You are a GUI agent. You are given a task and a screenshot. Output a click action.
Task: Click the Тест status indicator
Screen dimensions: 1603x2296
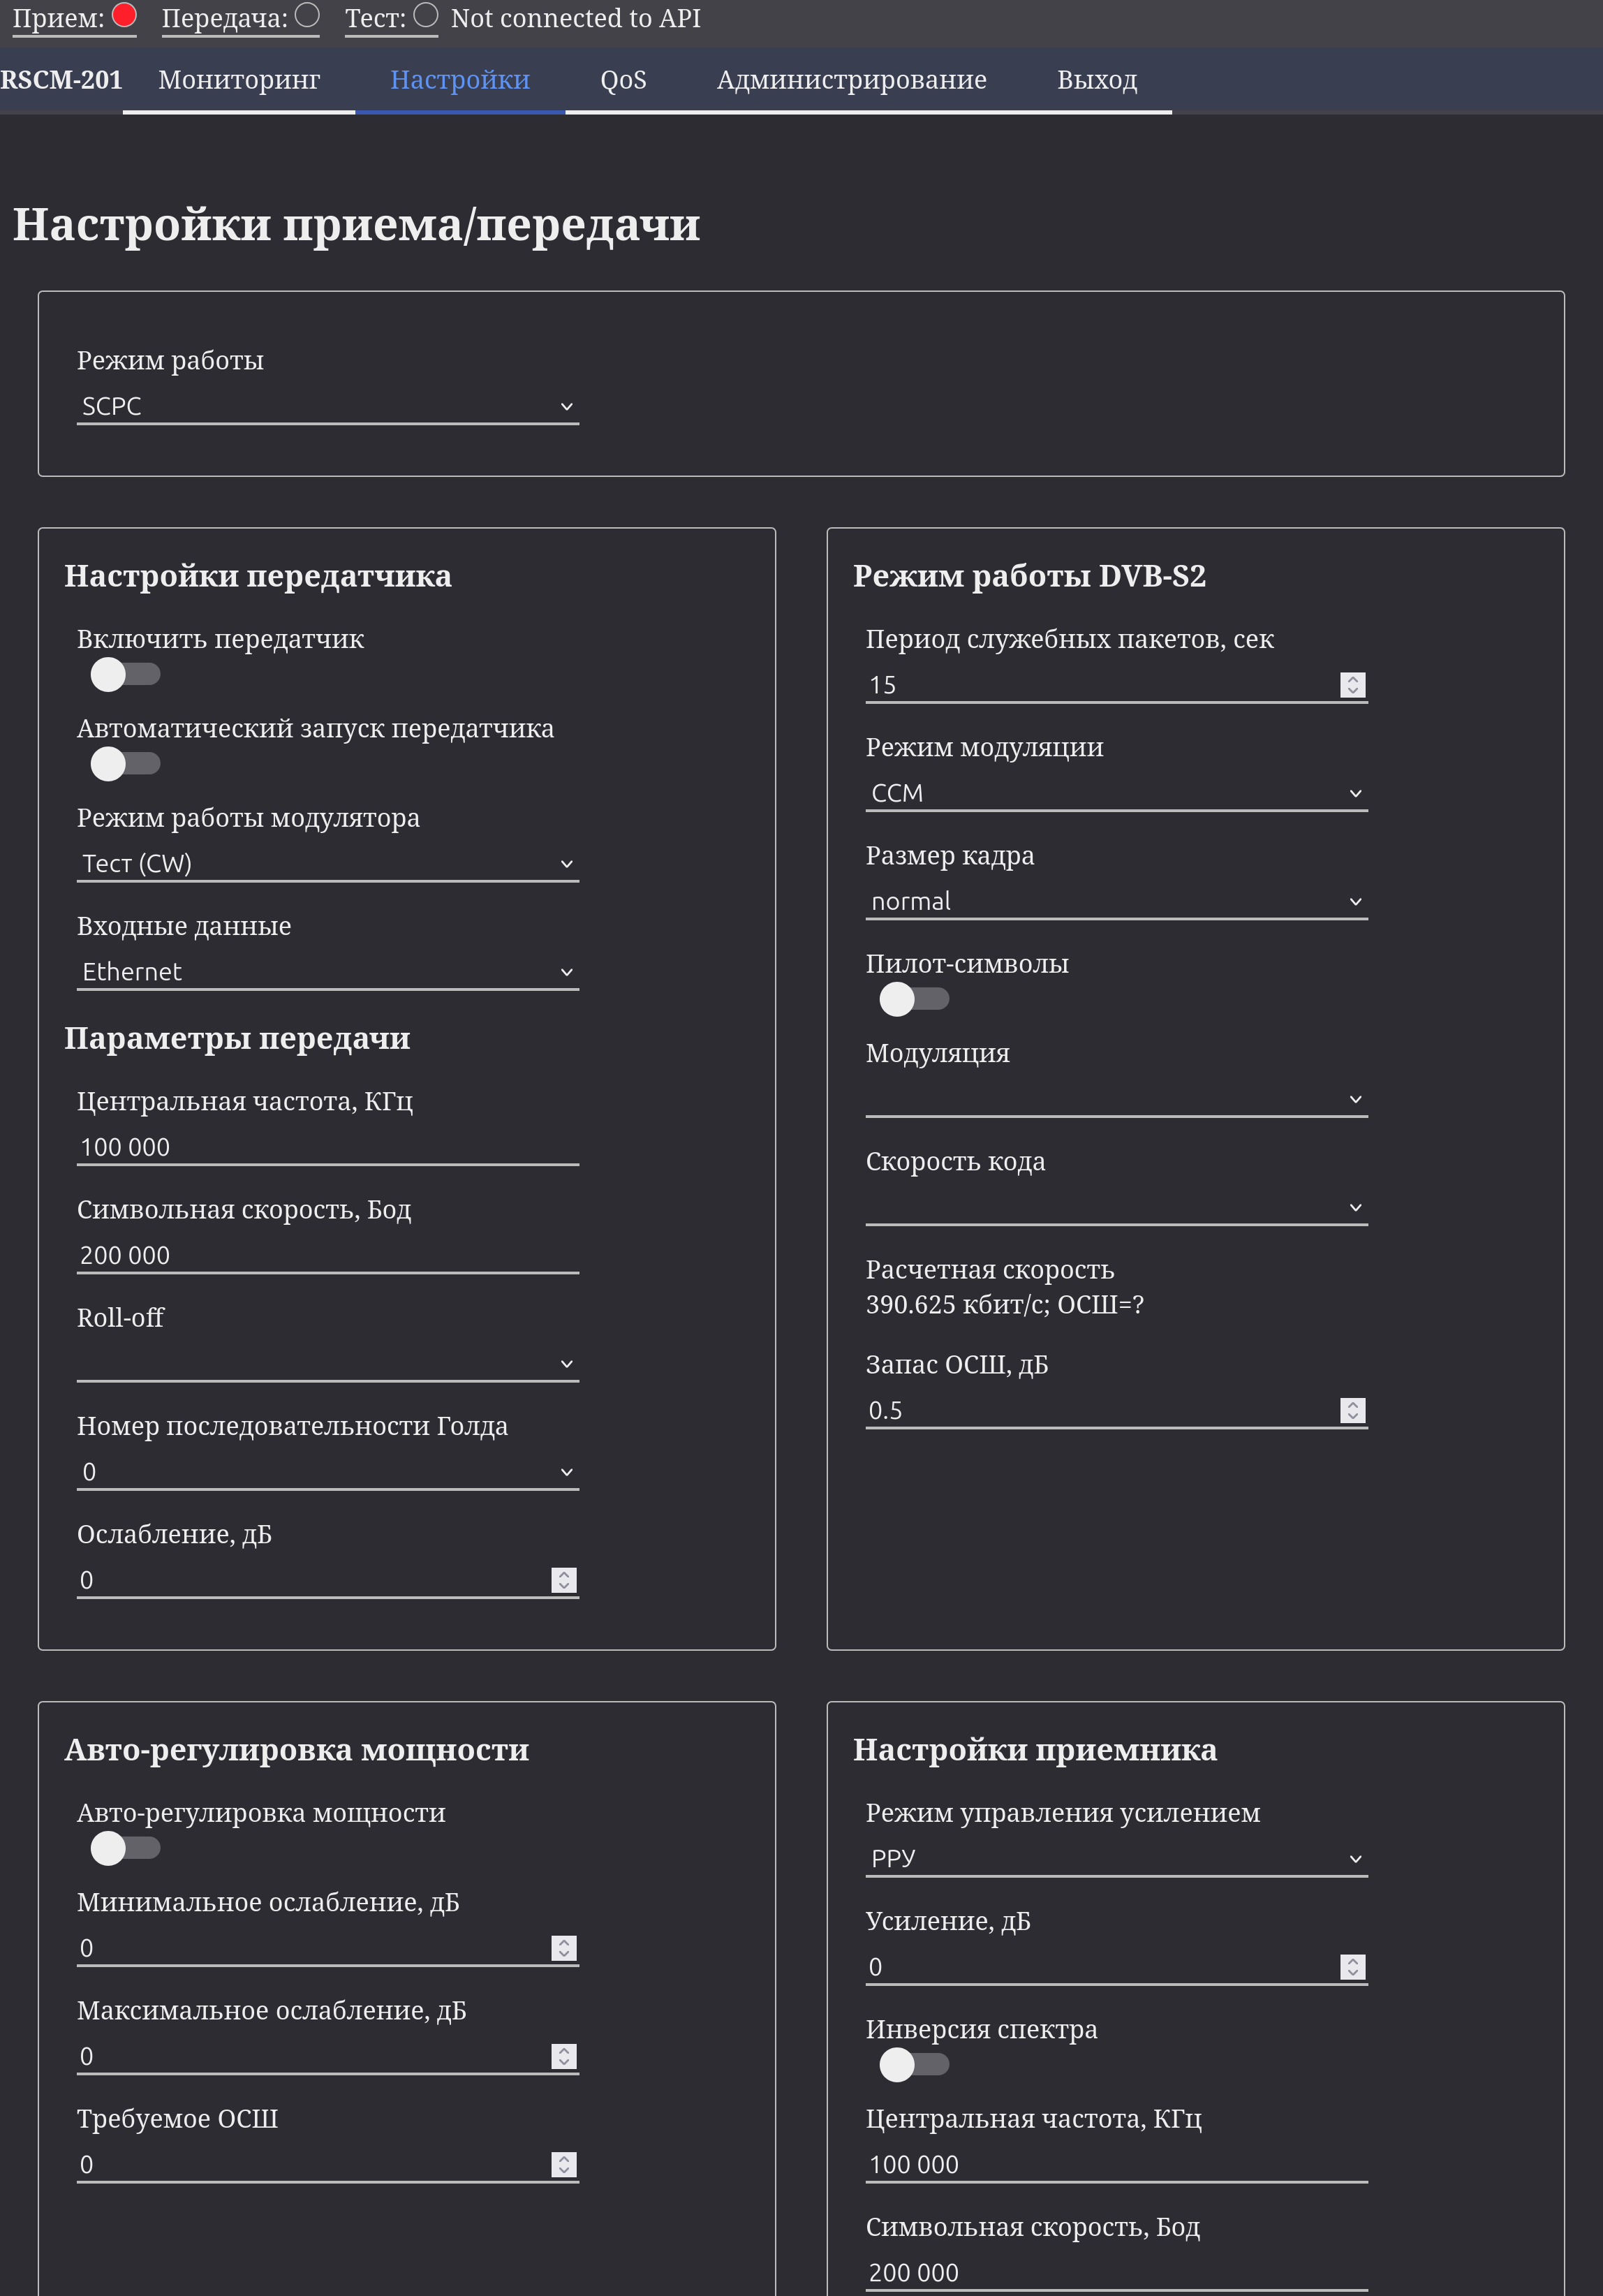click(426, 16)
